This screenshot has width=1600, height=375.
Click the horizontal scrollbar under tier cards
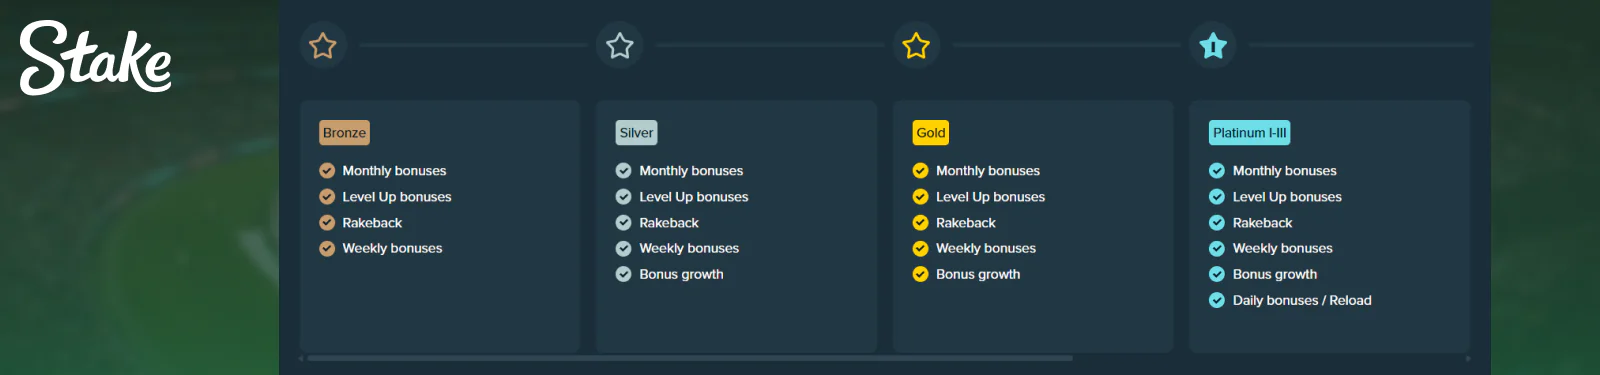[x=690, y=358]
